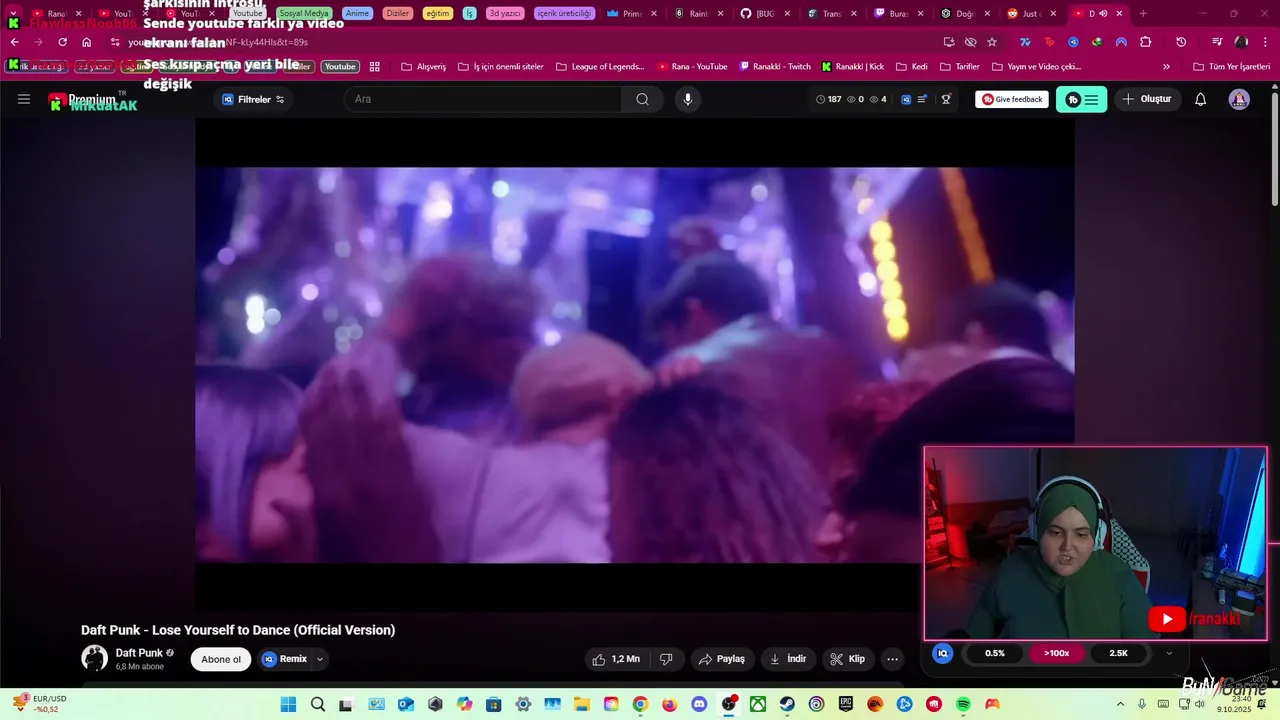The height and width of the screenshot is (720, 1280).
Task: Click the Abone ol subscribe button
Action: tap(221, 659)
